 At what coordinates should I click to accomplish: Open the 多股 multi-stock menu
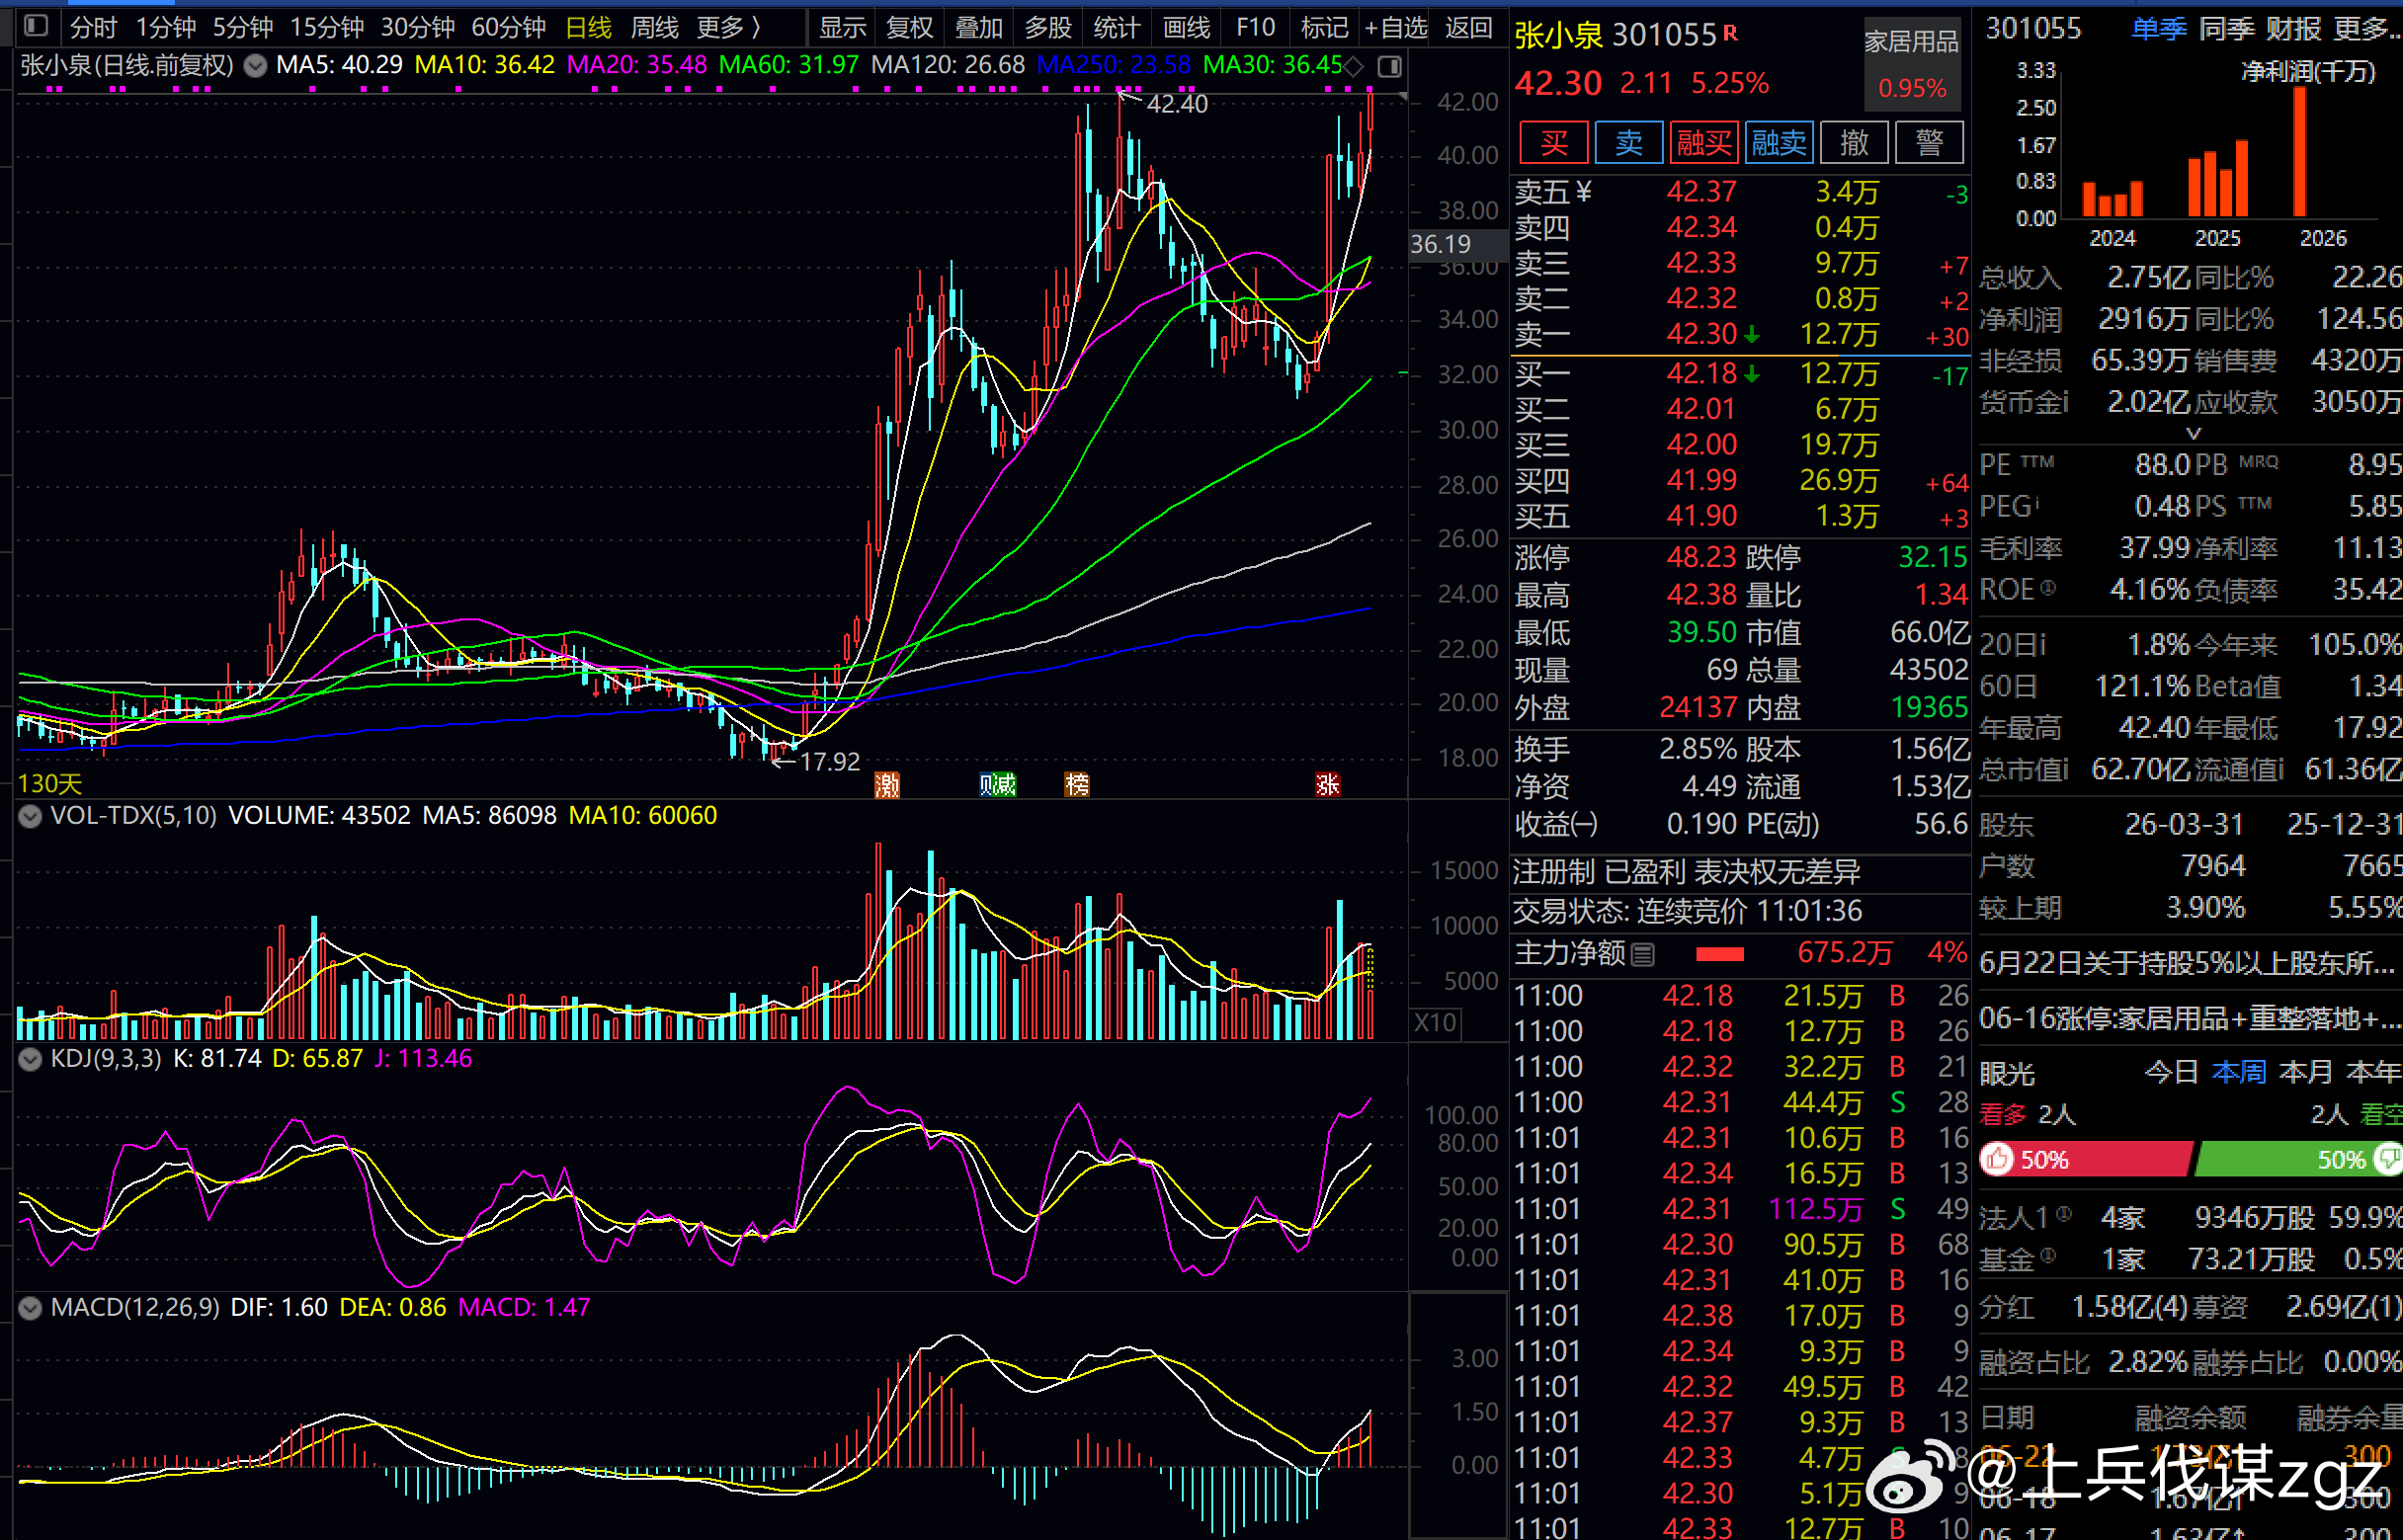point(1048,27)
